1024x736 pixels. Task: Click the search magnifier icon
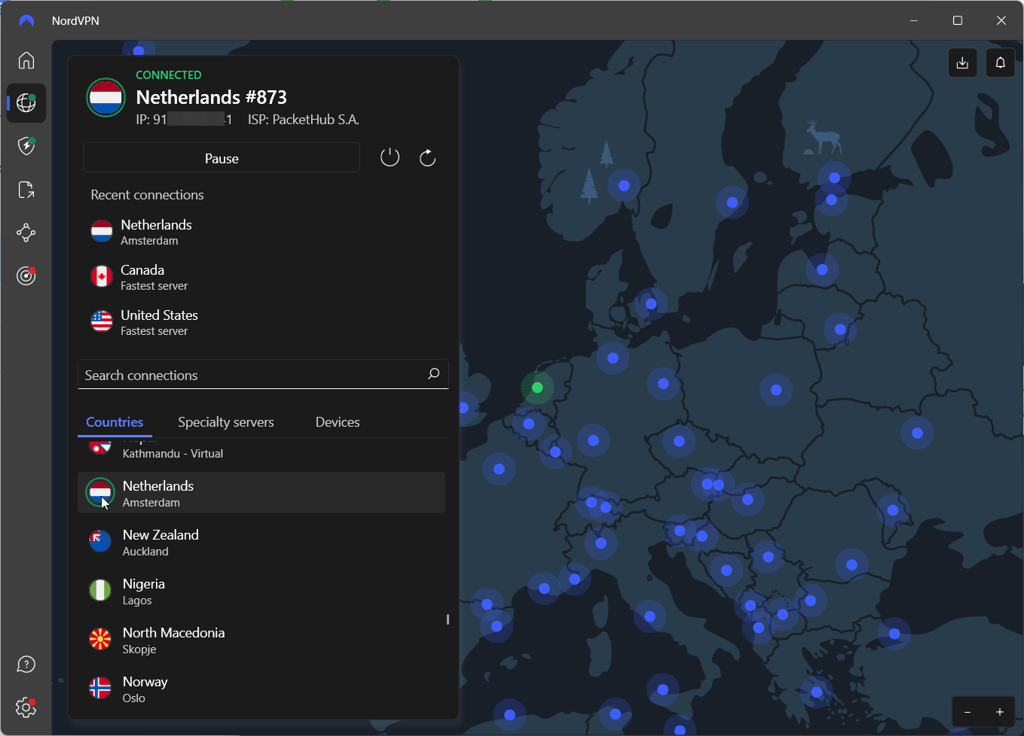[434, 374]
